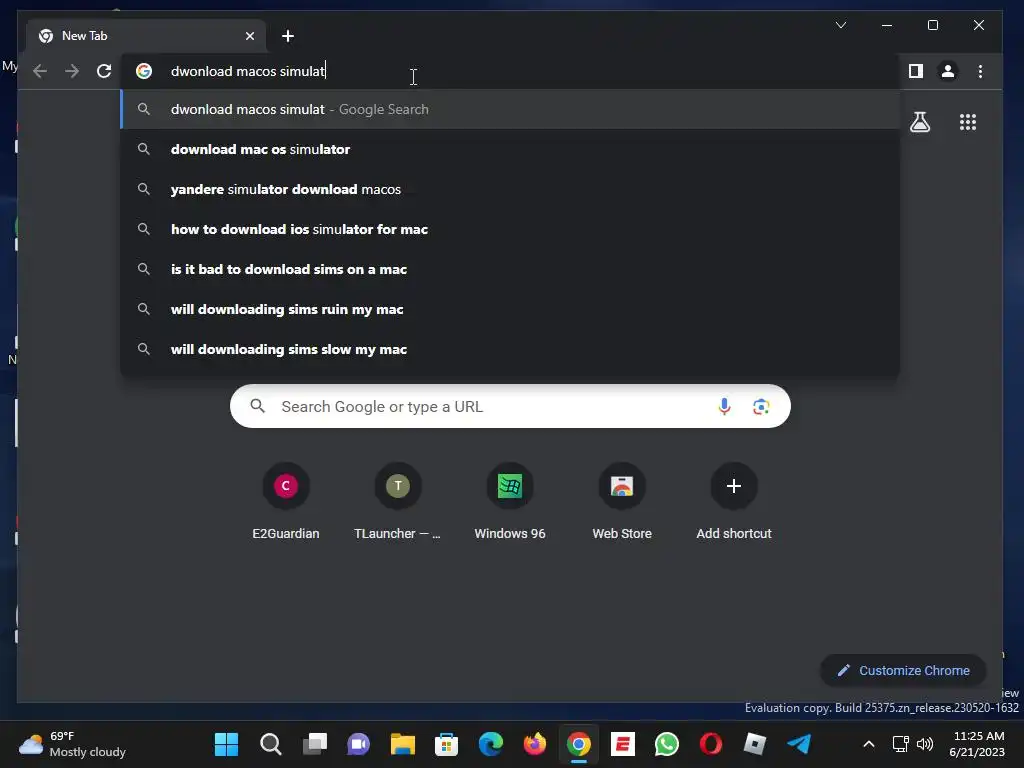Open Roblox from taskbar
The image size is (1024, 768).
point(754,744)
